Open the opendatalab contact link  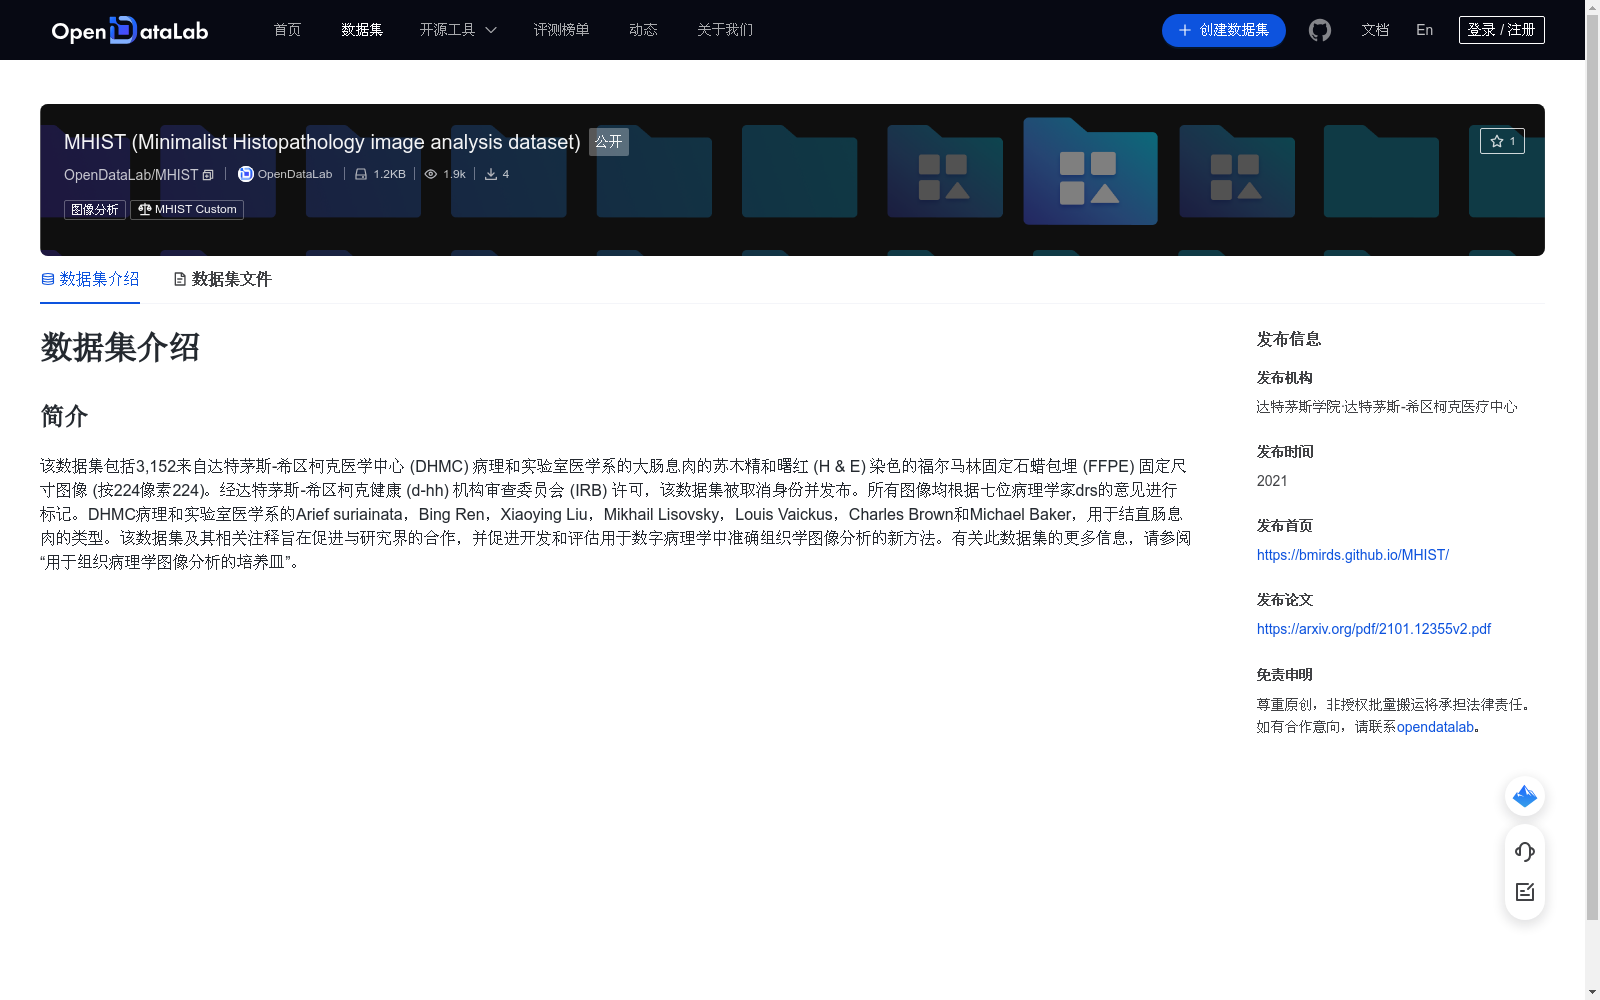[1435, 727]
